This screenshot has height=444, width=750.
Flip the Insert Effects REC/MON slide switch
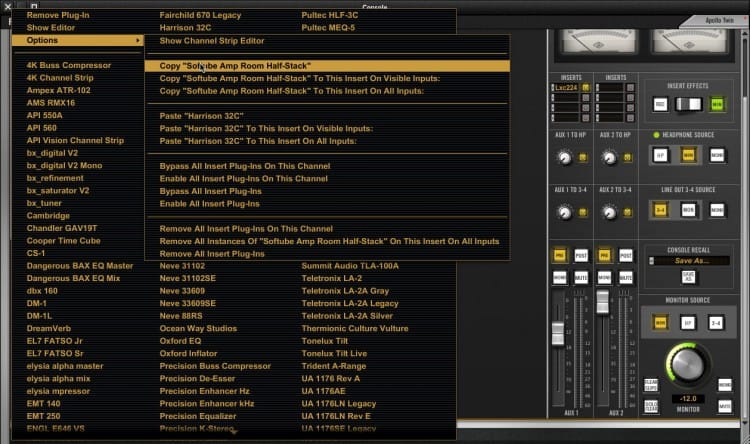(688, 104)
